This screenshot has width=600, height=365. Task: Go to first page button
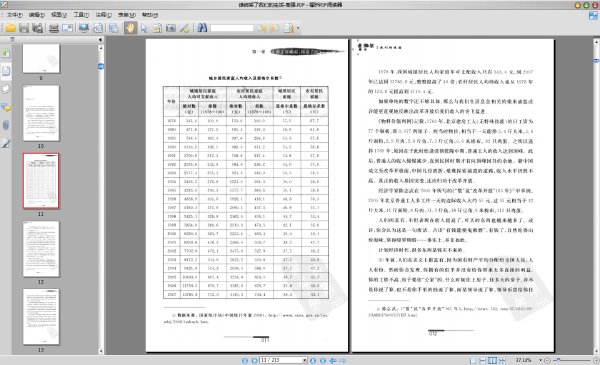coord(245,360)
